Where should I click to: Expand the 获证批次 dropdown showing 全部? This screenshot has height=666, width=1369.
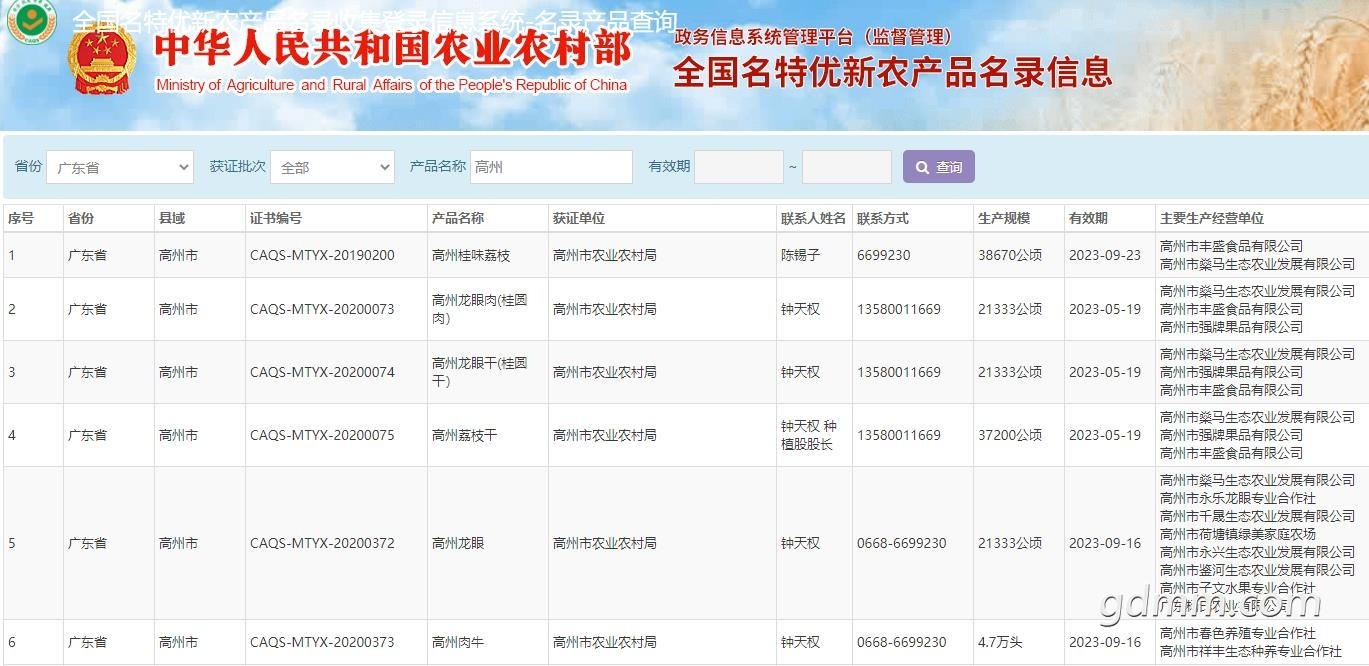332,167
